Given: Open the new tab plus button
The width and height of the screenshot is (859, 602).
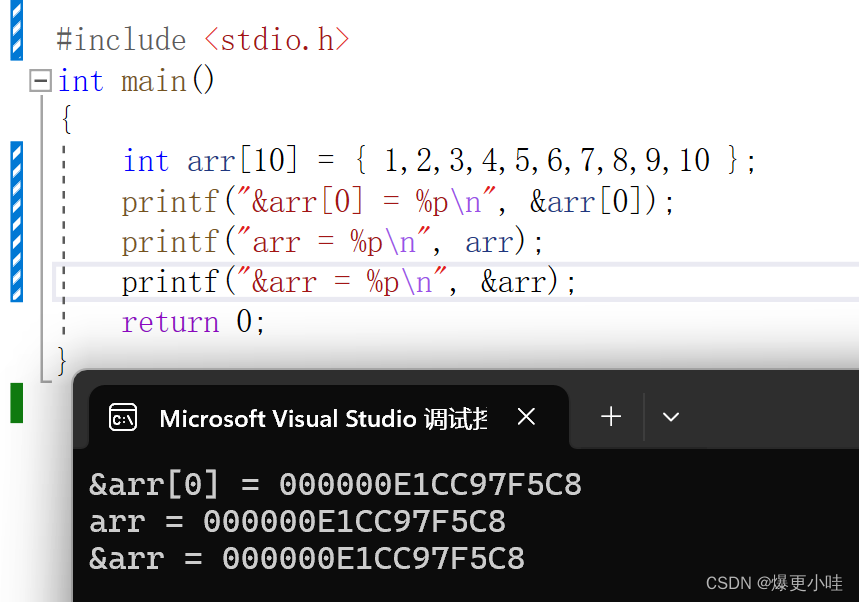Looking at the screenshot, I should 611,416.
